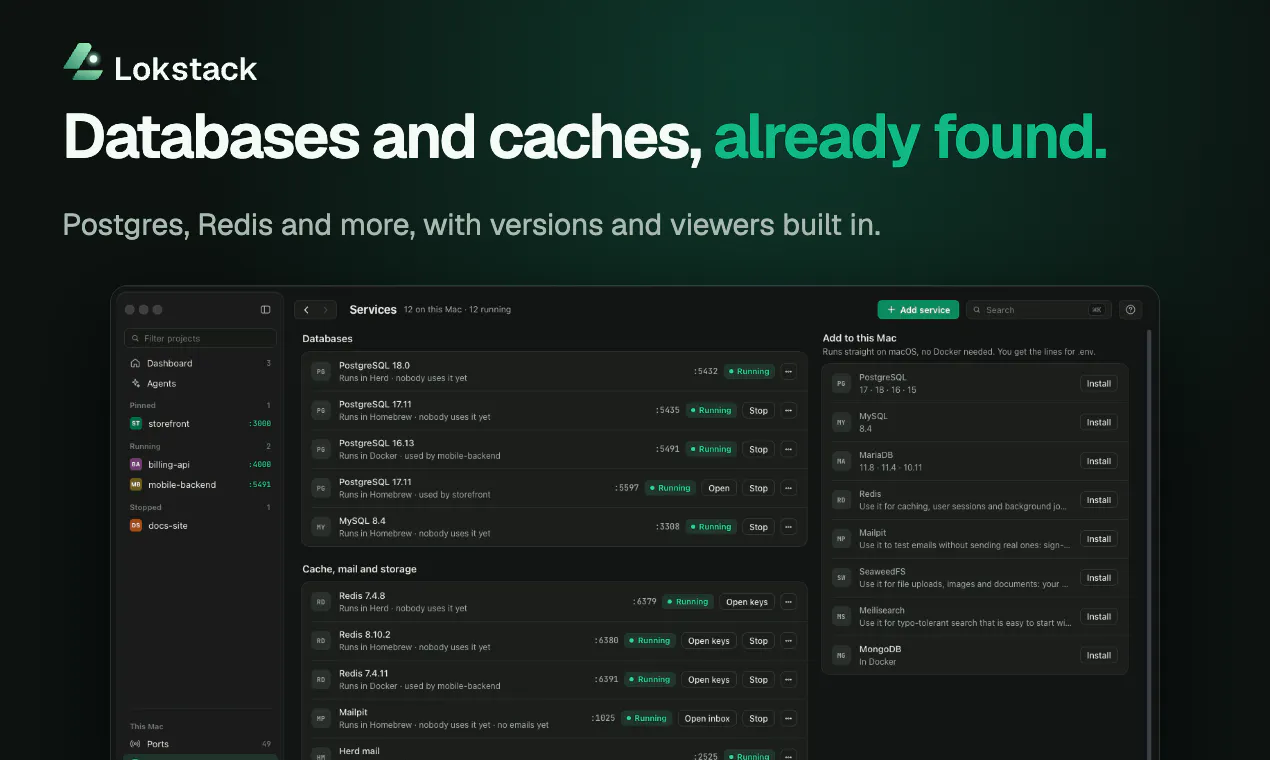Open more options for MySQL 8.4
1270x760 pixels.
[x=788, y=527]
